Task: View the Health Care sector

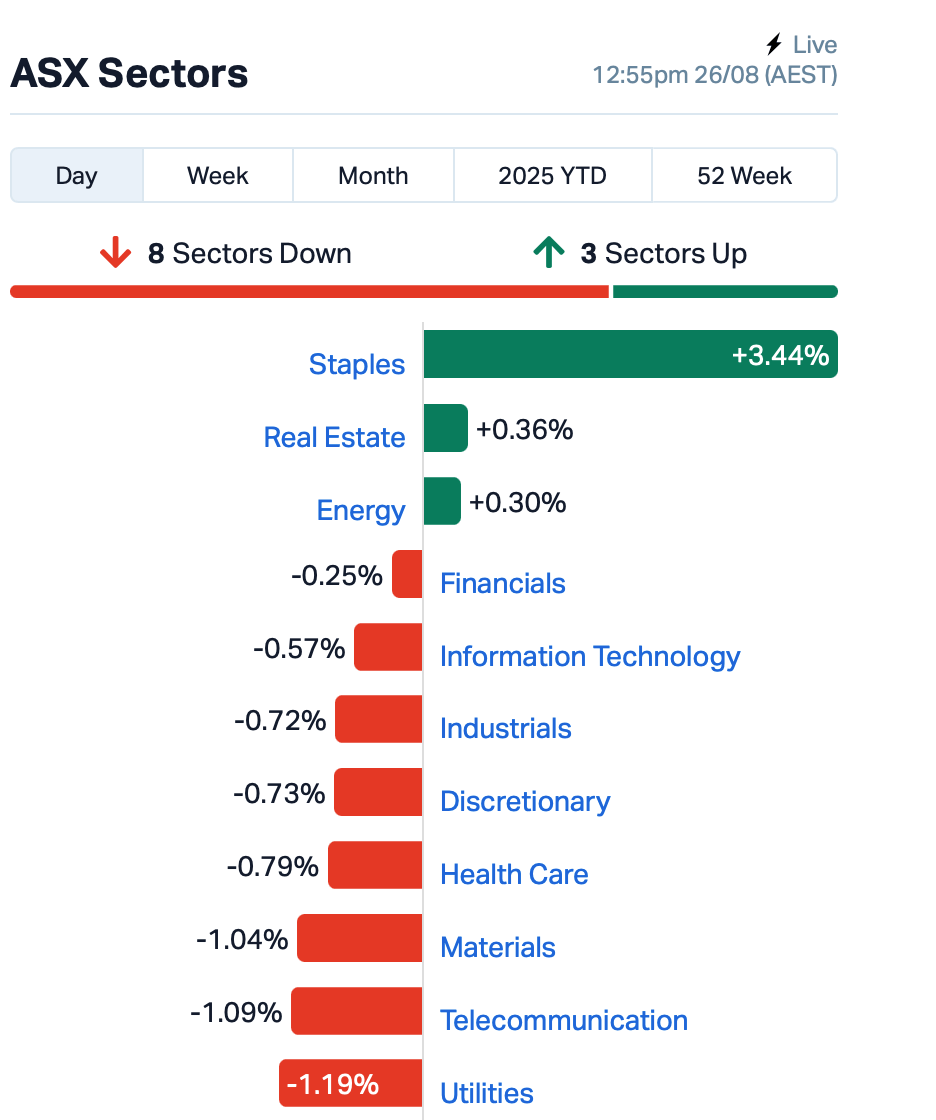Action: 514,874
